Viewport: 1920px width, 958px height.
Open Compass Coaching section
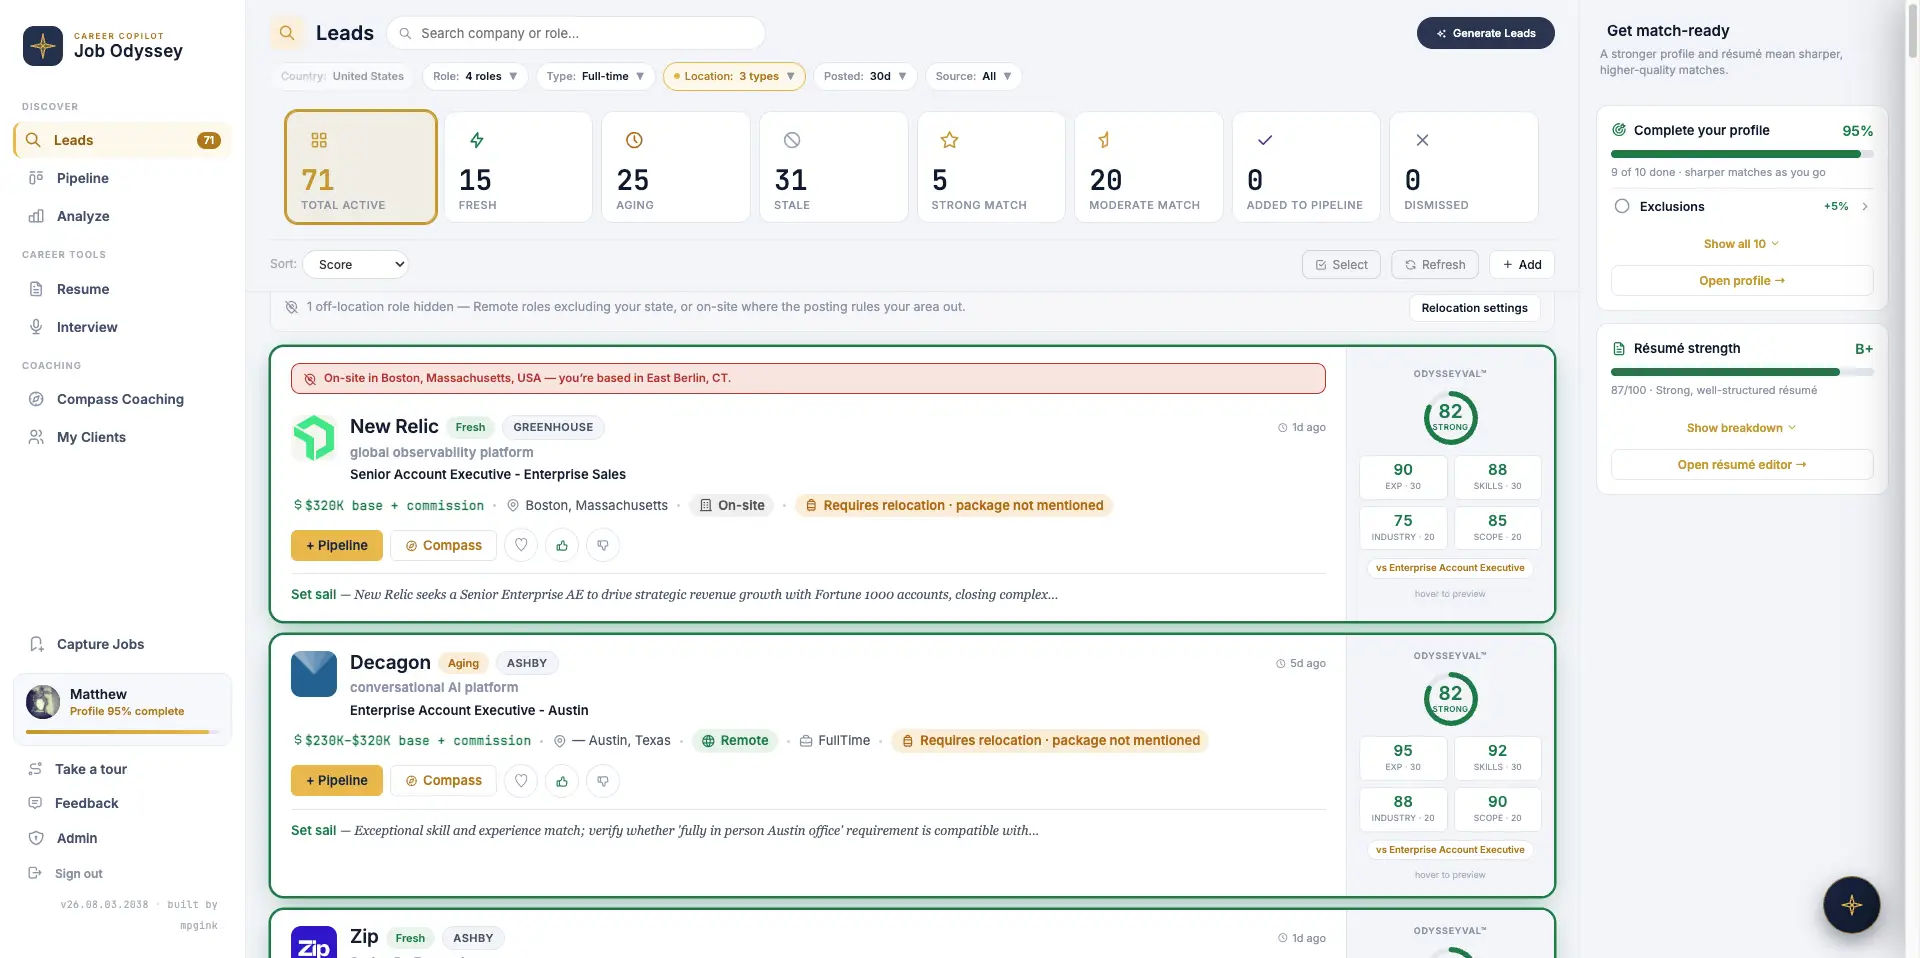tap(122, 399)
